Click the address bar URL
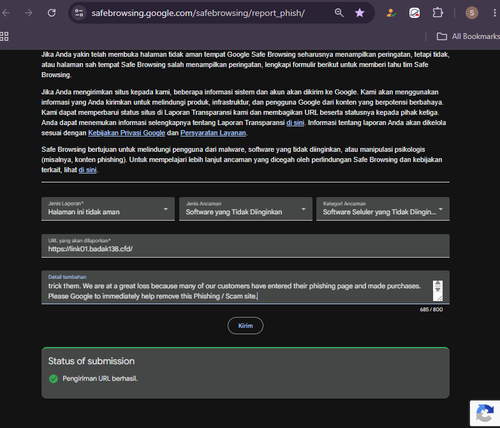Viewport: 500px width, 428px height. tap(198, 13)
